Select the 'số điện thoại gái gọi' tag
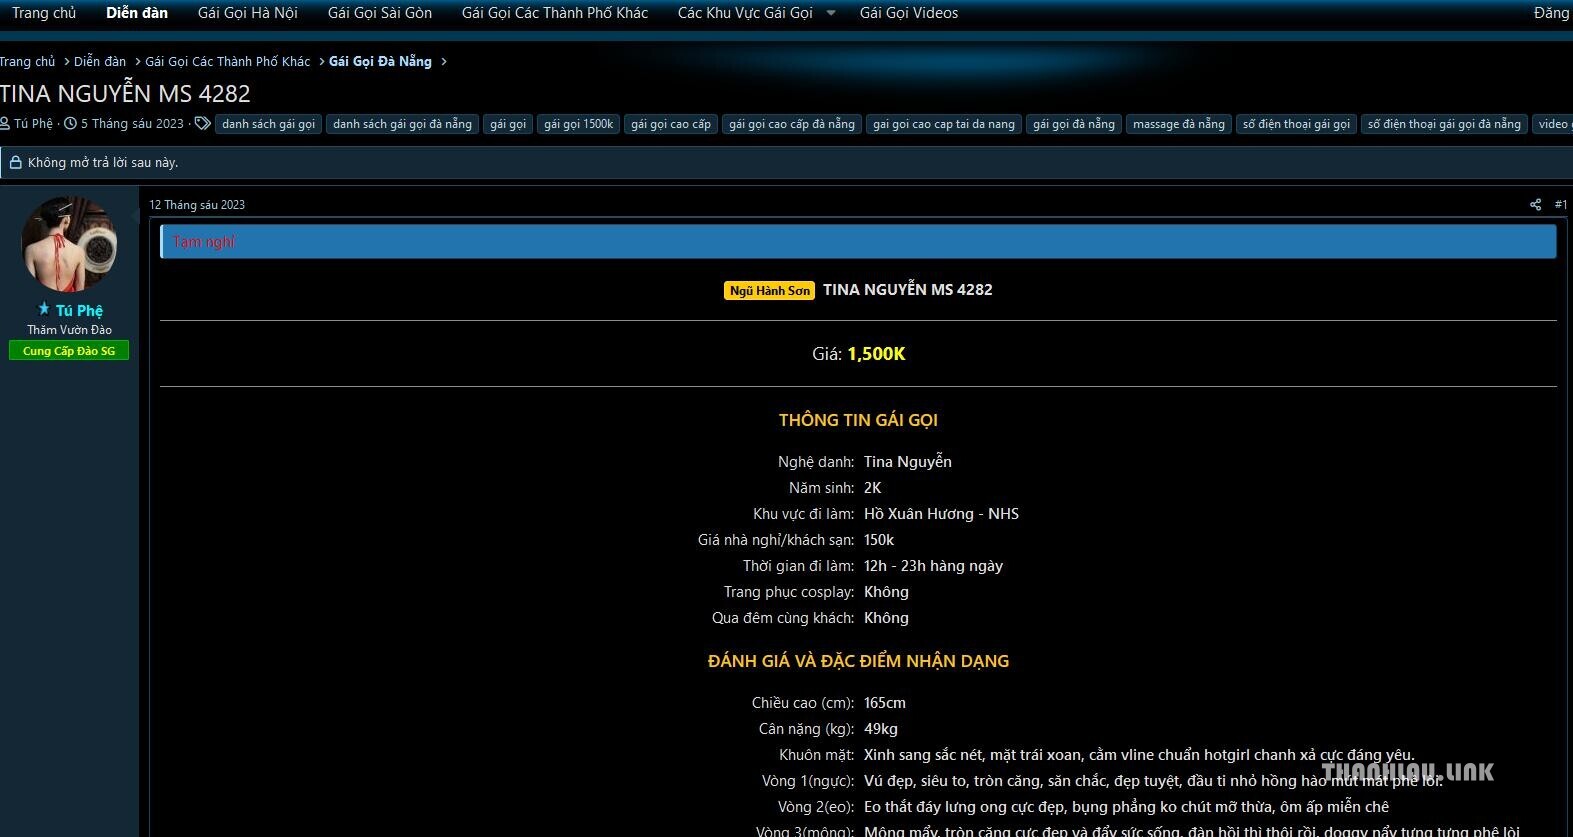Image resolution: width=1573 pixels, height=837 pixels. click(x=1296, y=124)
